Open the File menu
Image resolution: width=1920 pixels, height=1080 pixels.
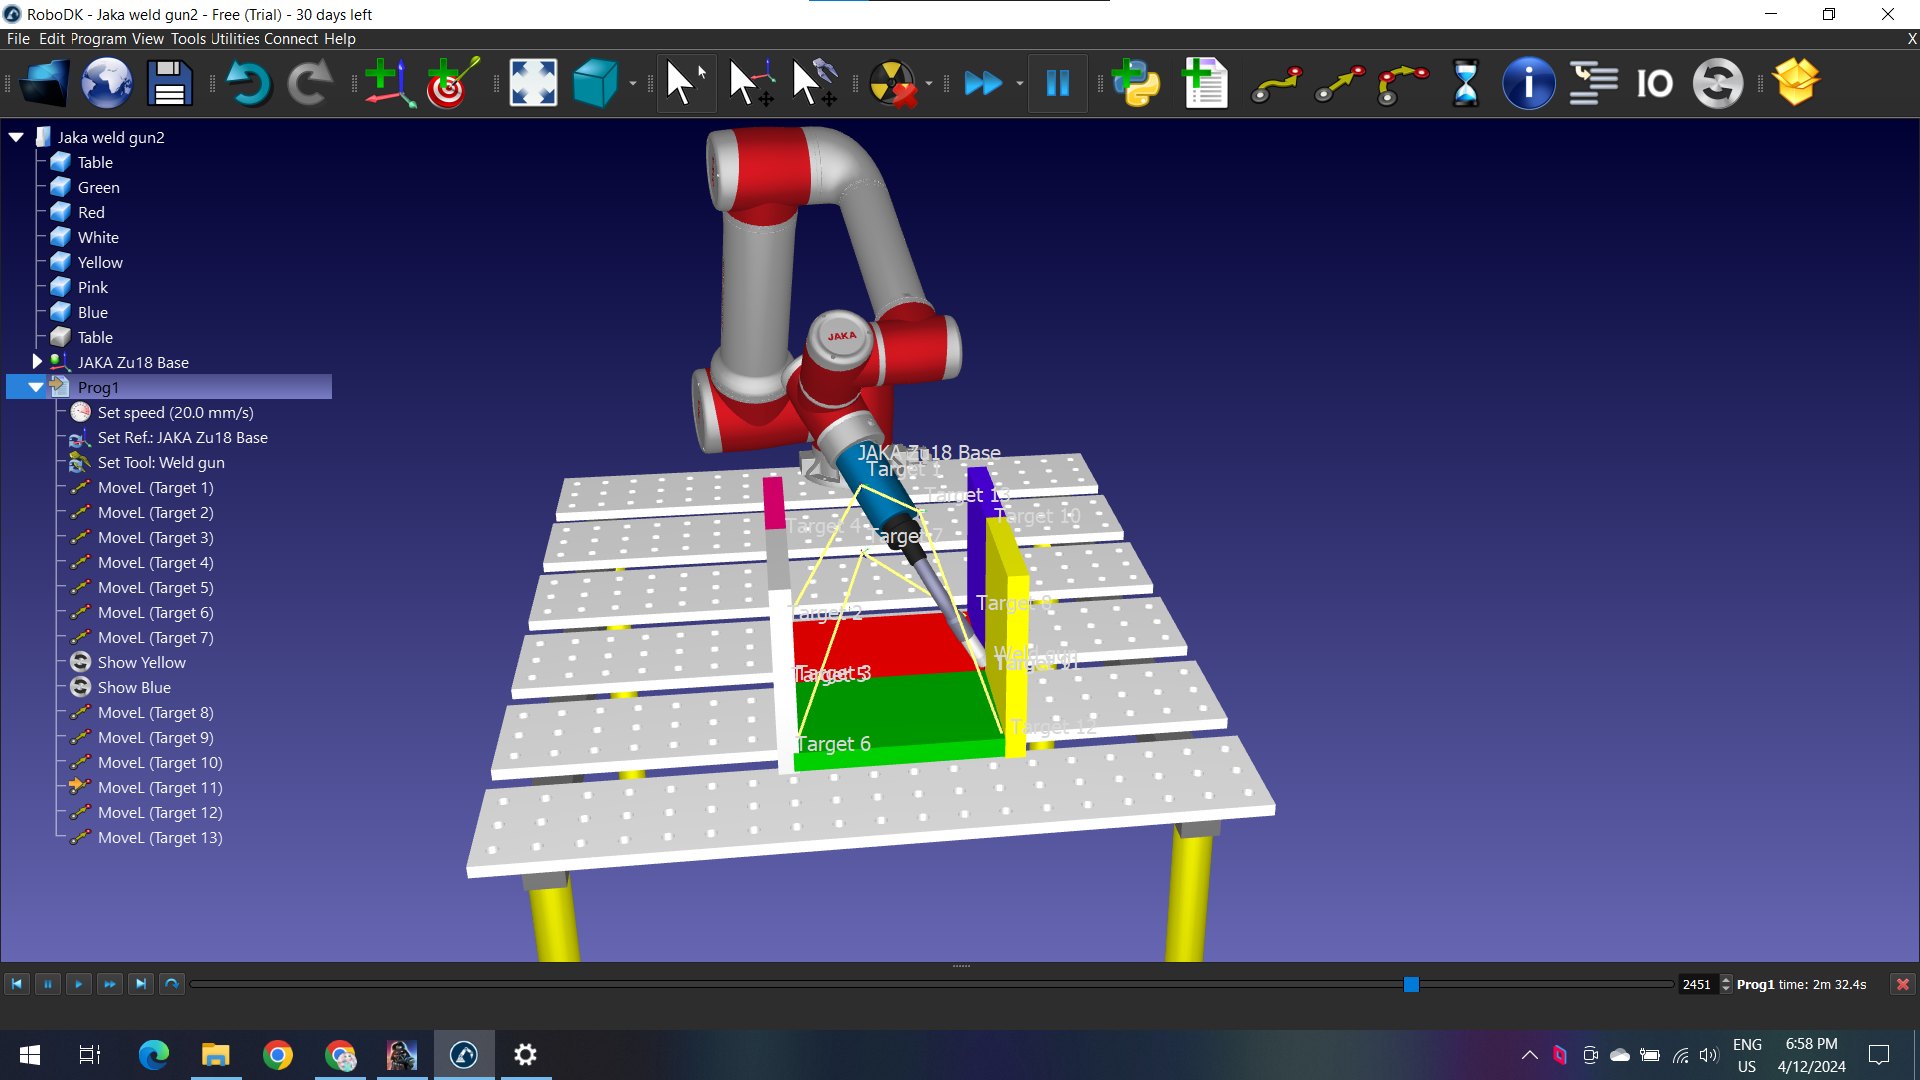pyautogui.click(x=18, y=39)
